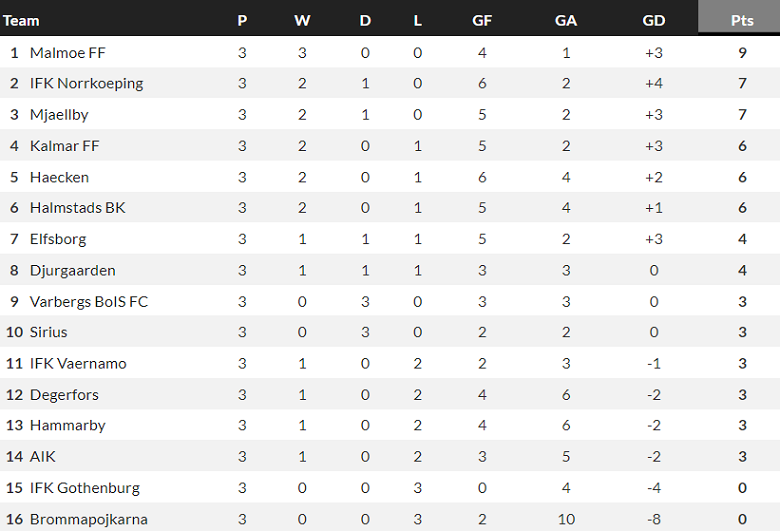The image size is (780, 531).
Task: Select Mjaellby in the standings
Action: [x=59, y=115]
